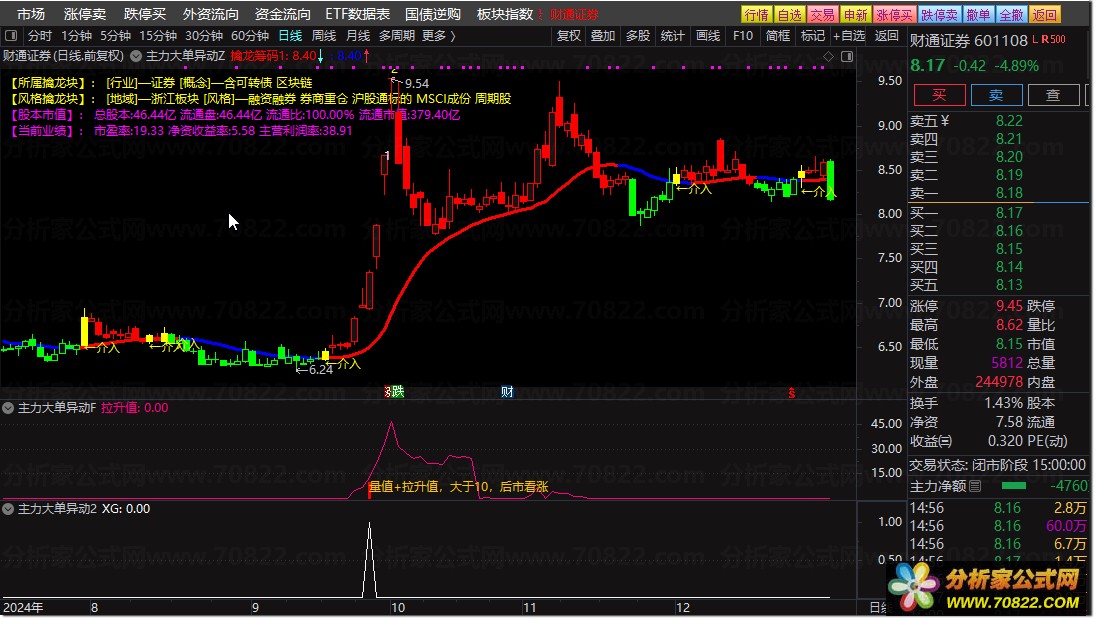Viewport: 1096px width, 619px height.
Task: Expand the 更多 periods chevron
Action: coord(453,35)
